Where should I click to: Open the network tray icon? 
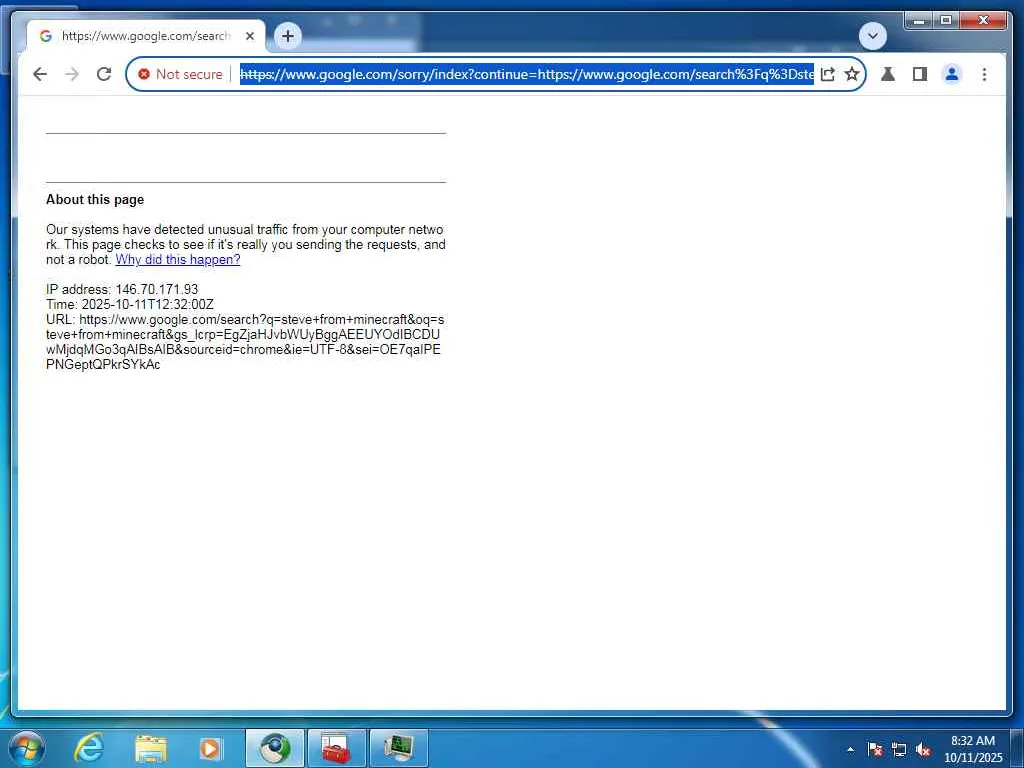coord(899,749)
